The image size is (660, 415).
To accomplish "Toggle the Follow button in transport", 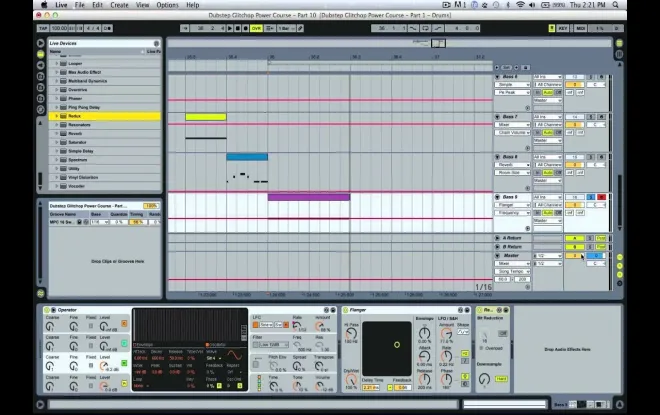I will 184,28.
